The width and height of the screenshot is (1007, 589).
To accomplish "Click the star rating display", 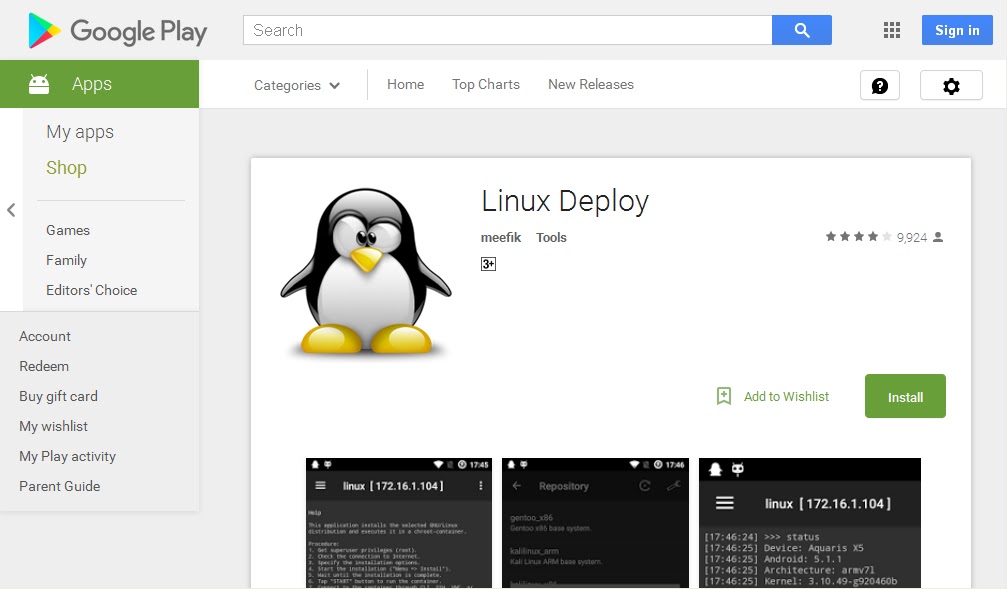I will point(859,237).
